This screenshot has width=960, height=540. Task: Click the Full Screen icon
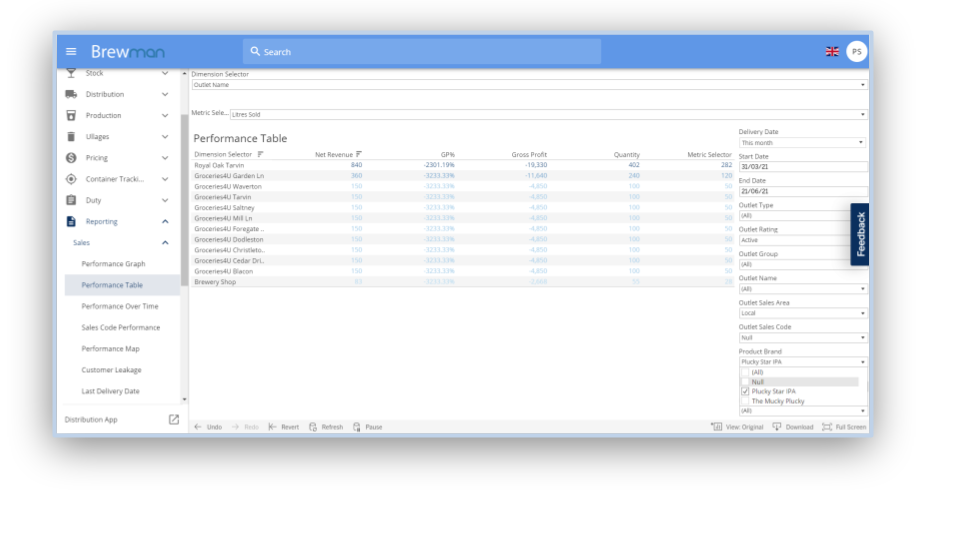tap(827, 427)
